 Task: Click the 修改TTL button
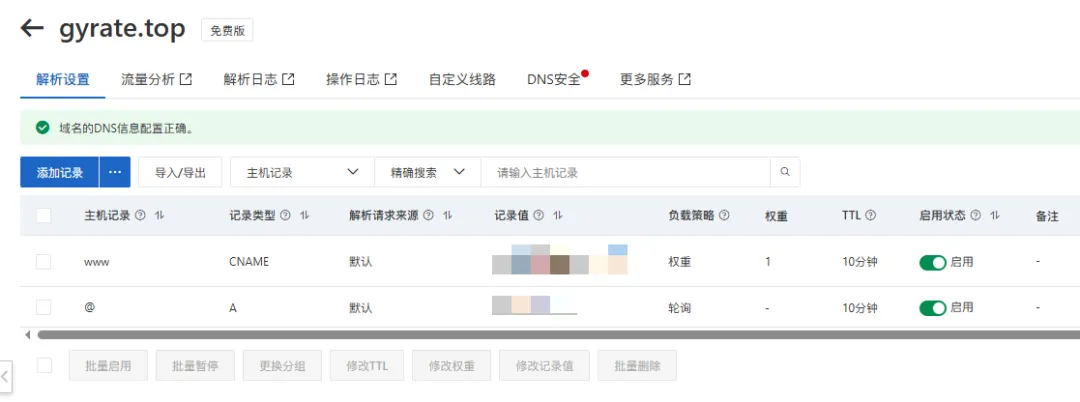tap(367, 366)
